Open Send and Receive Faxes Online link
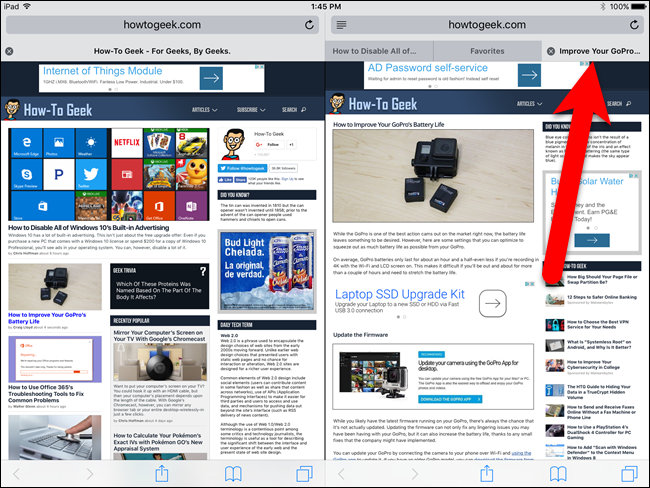The height and width of the screenshot is (488, 650). [601, 412]
